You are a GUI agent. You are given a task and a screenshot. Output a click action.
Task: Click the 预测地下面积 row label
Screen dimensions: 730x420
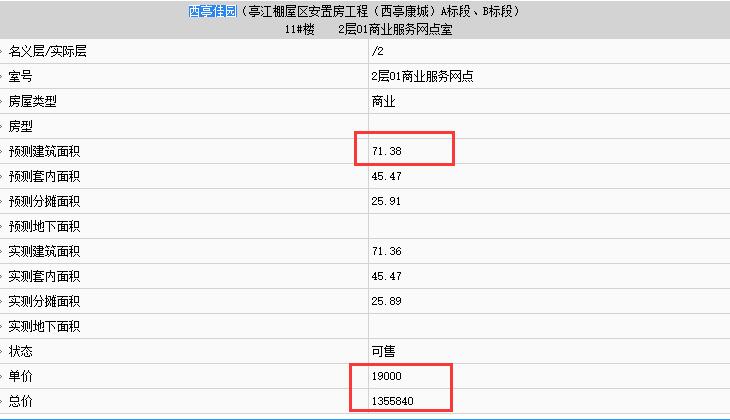point(44,226)
